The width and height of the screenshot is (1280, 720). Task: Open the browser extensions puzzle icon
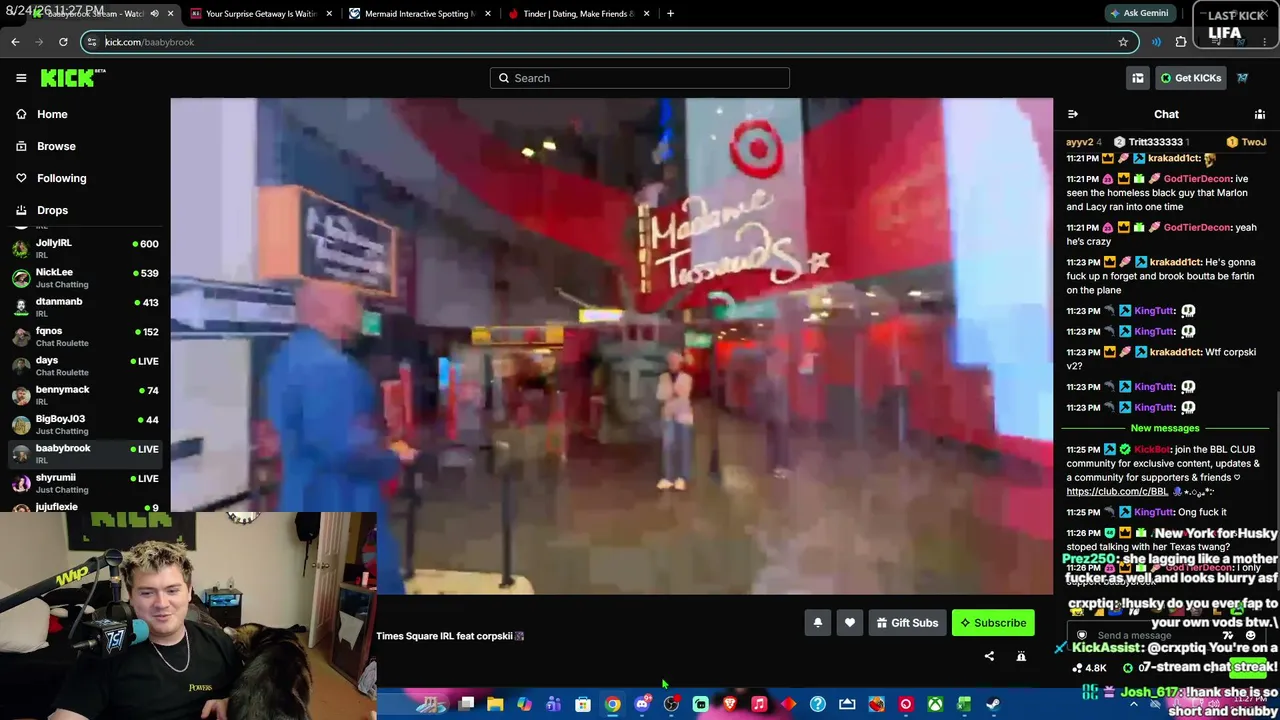(x=1181, y=42)
